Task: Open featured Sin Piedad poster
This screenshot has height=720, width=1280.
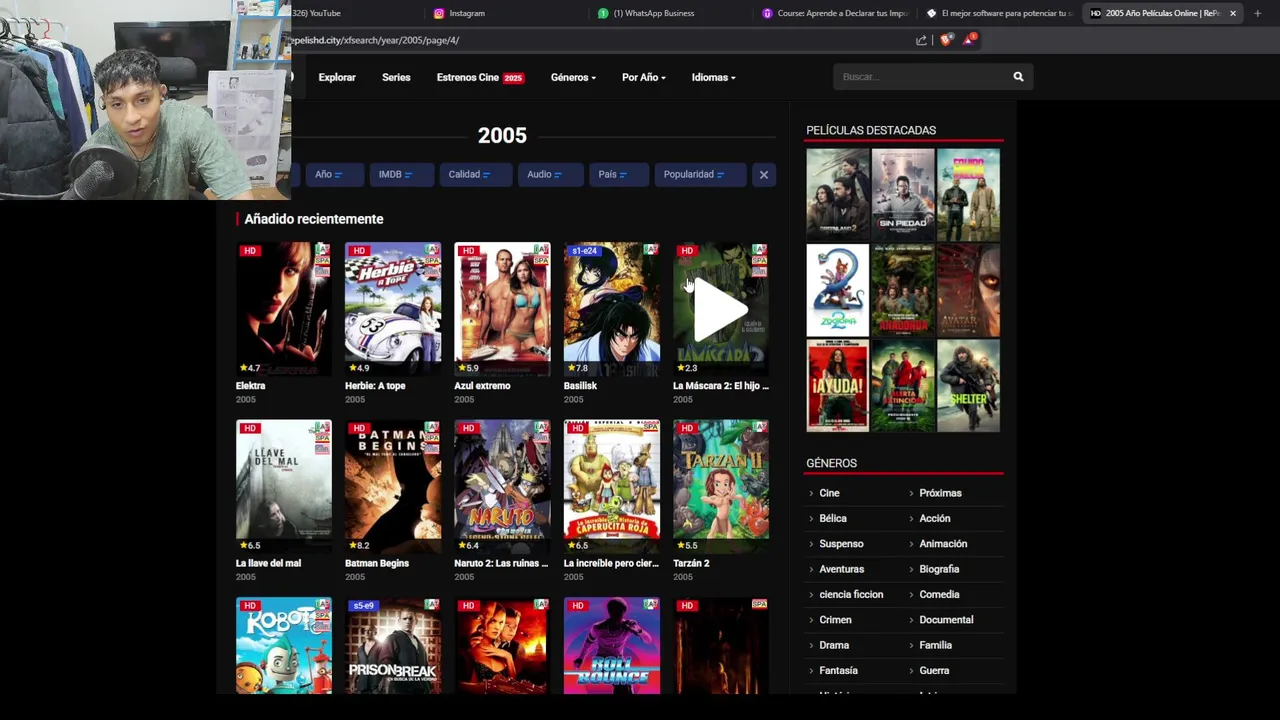Action: pyautogui.click(x=903, y=195)
